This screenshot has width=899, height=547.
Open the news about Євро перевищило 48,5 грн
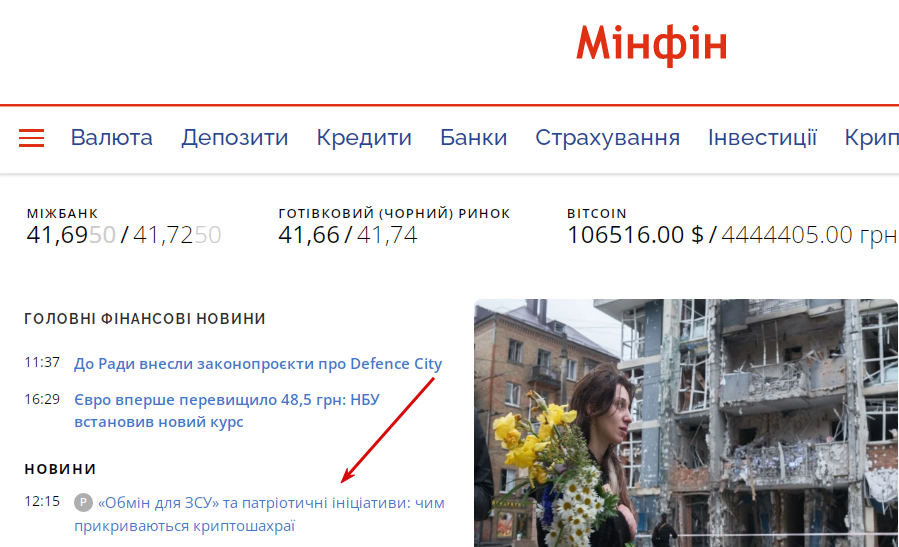[x=227, y=411]
